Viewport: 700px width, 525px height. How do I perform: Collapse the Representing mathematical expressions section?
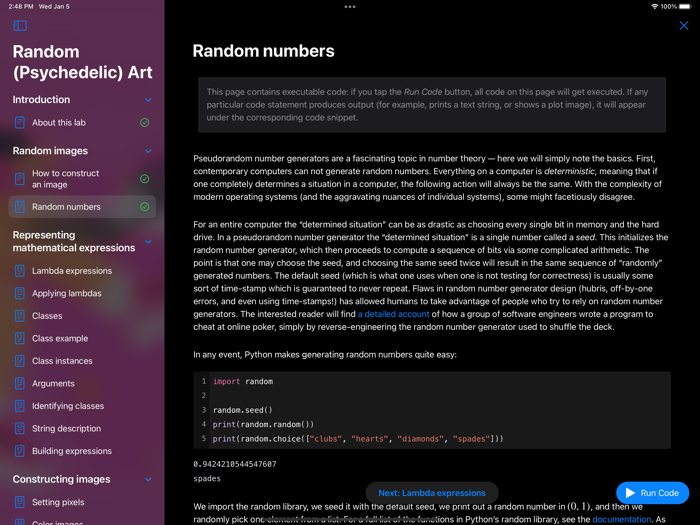148,242
